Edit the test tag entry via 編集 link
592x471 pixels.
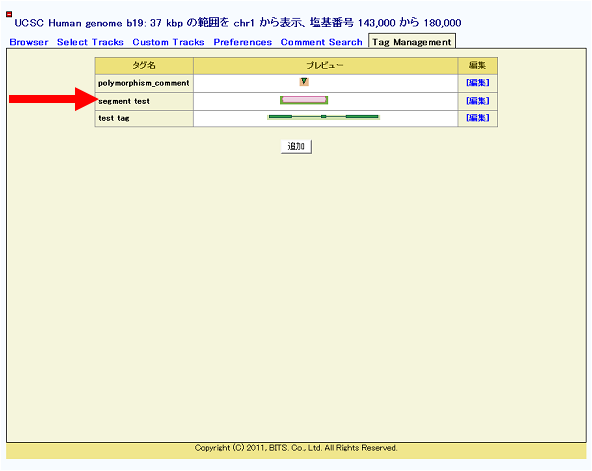pyautogui.click(x=478, y=118)
